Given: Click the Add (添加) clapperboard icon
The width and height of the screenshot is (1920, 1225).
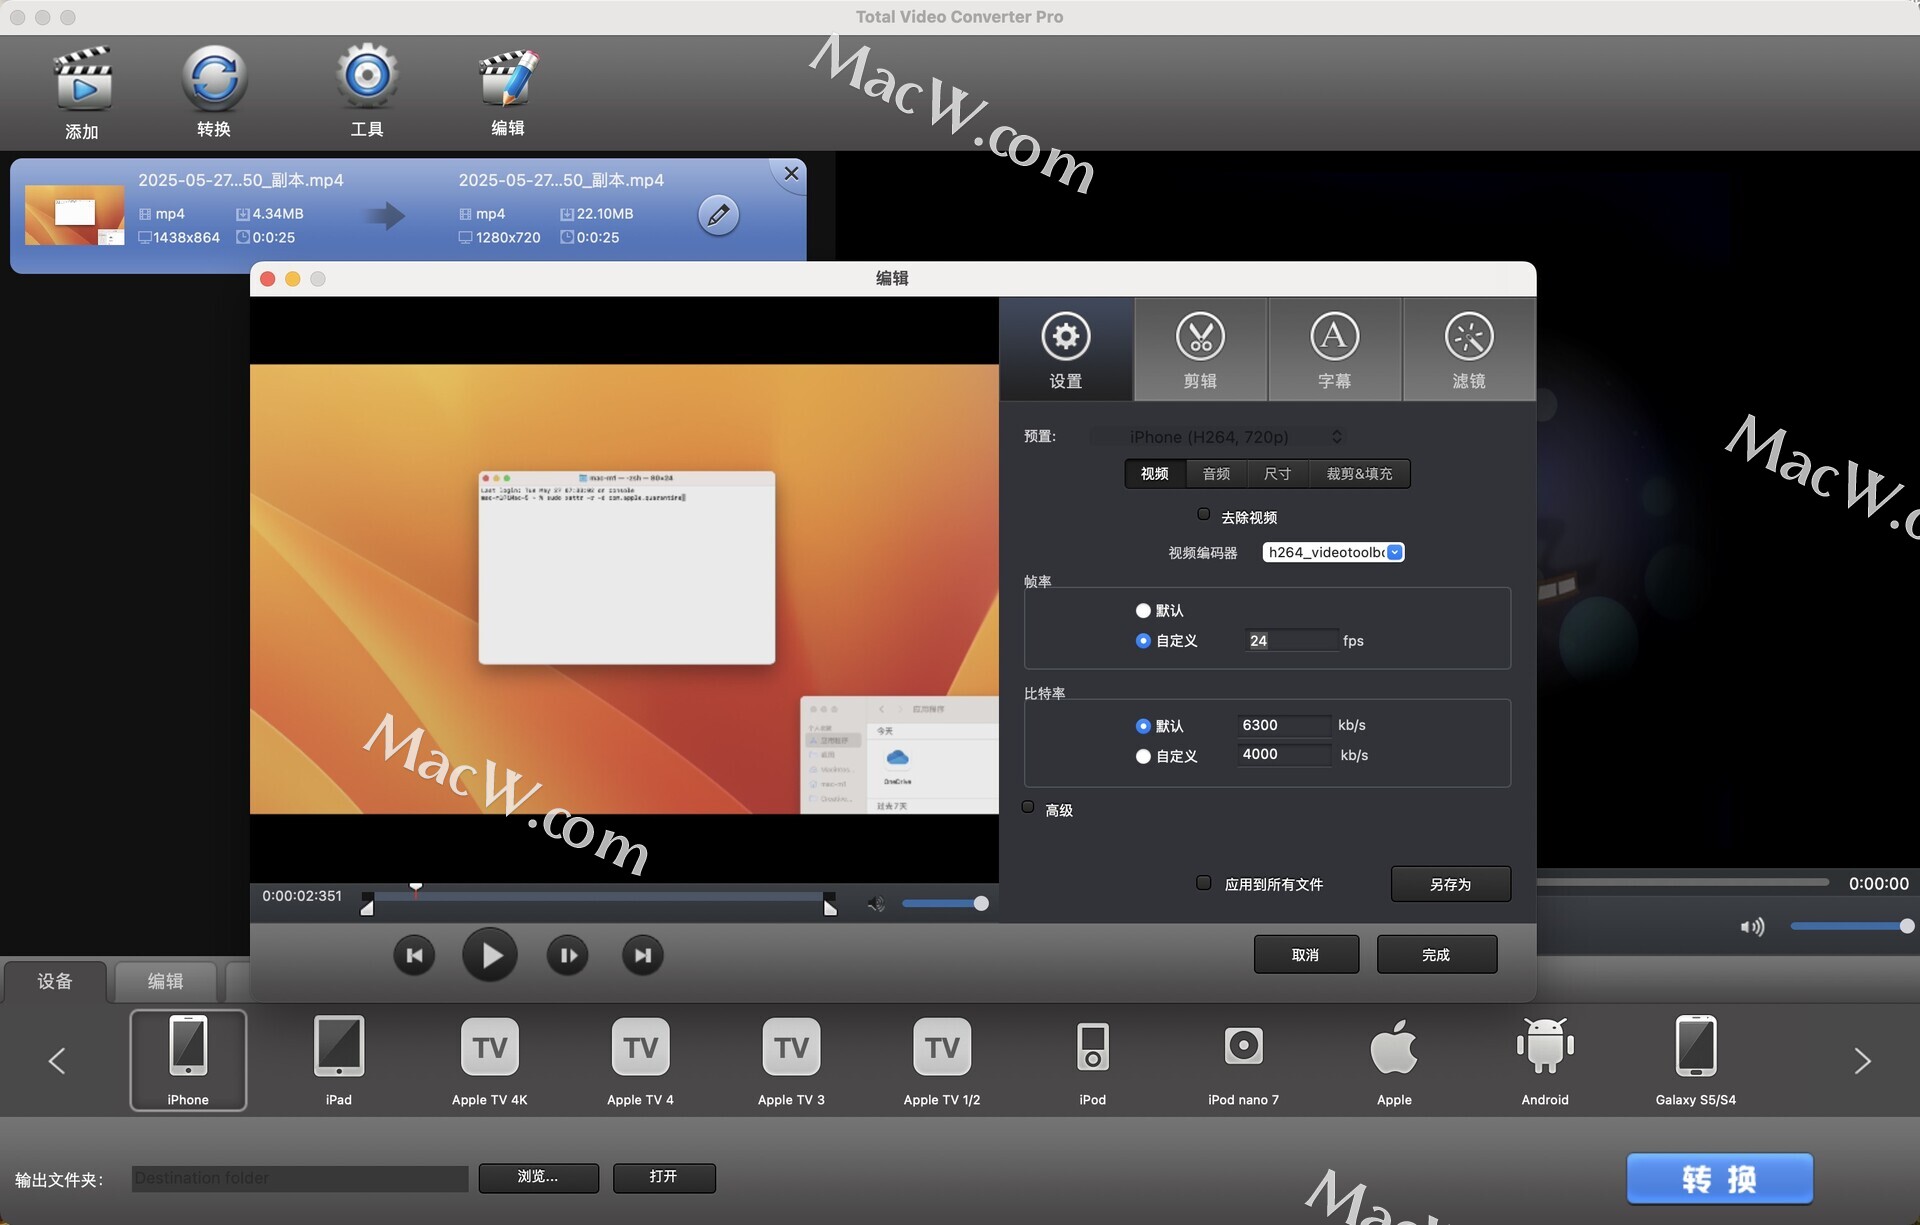Looking at the screenshot, I should 82,80.
